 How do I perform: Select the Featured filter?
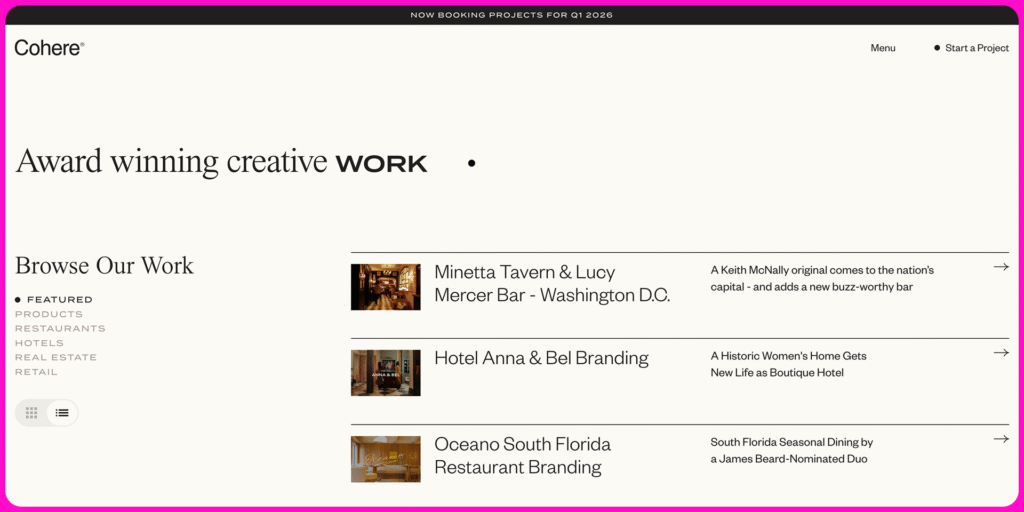tap(59, 300)
